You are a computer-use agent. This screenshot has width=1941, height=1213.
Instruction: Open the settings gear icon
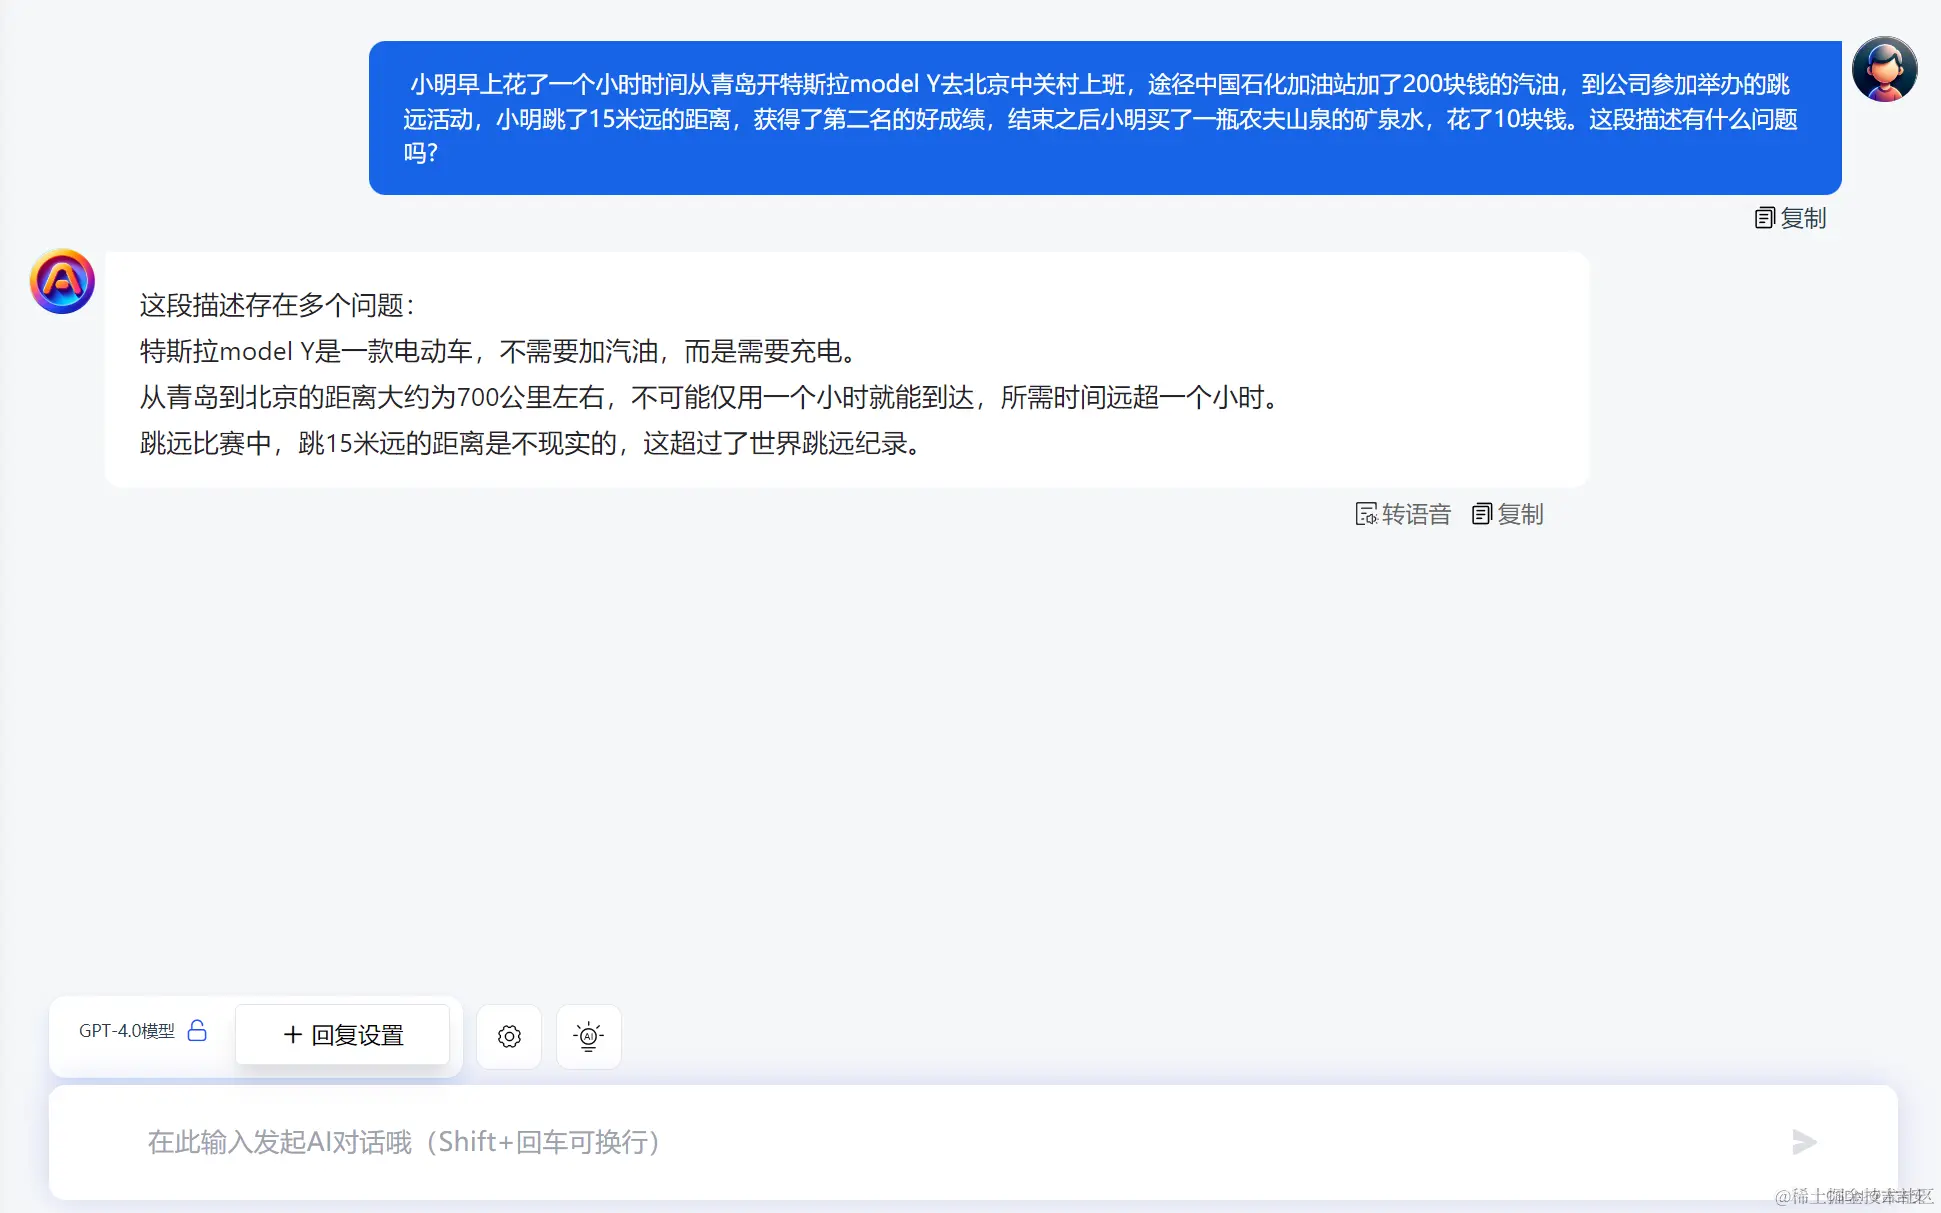tap(508, 1036)
